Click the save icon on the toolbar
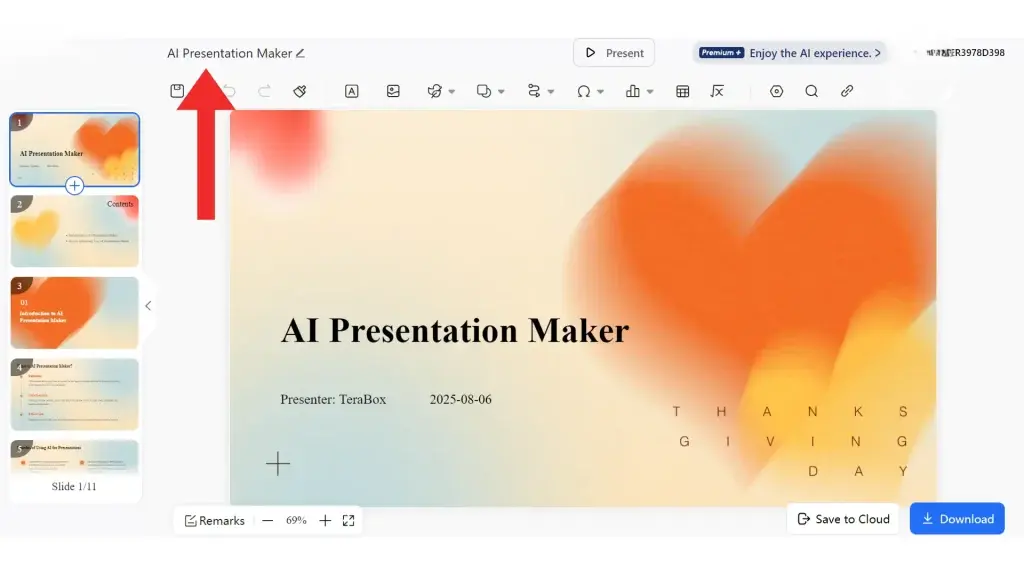The height and width of the screenshot is (576, 1024). pos(177,91)
